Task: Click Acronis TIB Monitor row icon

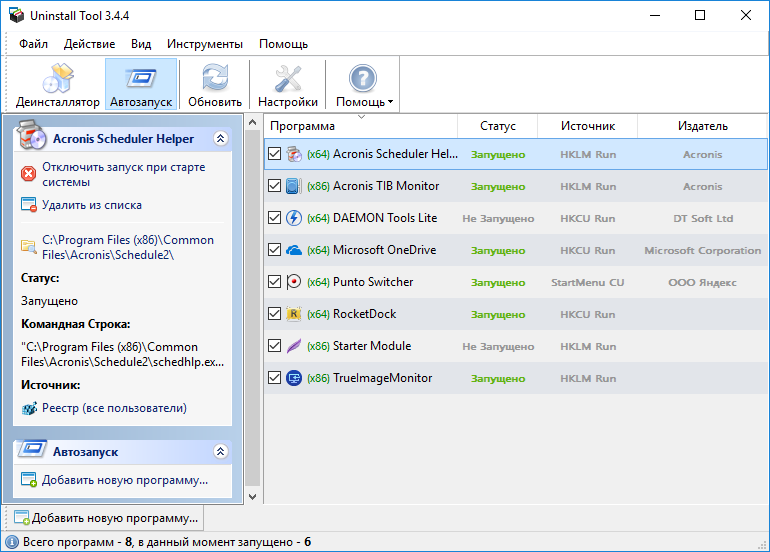Action: point(294,186)
